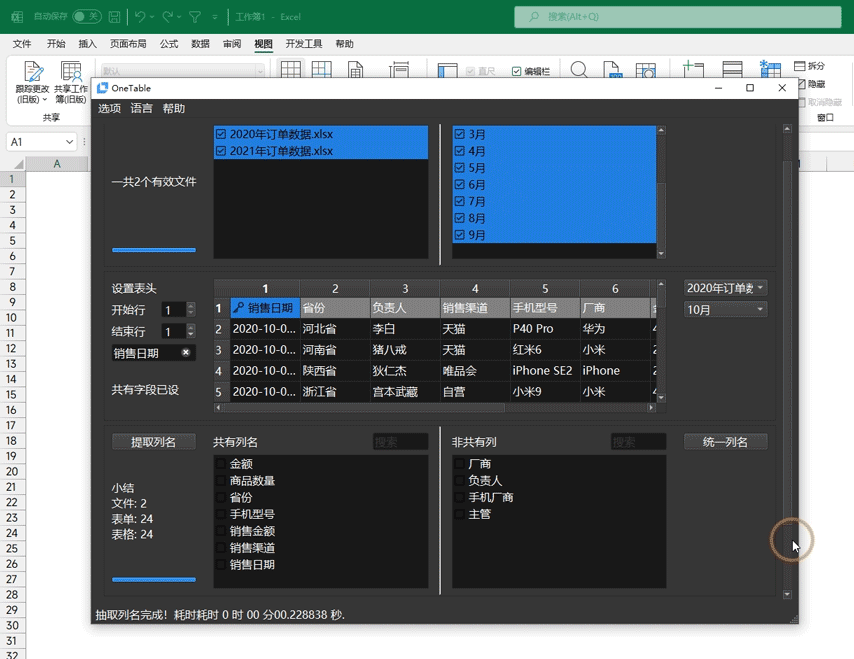Open the 选项 menu in OneTable

point(109,108)
